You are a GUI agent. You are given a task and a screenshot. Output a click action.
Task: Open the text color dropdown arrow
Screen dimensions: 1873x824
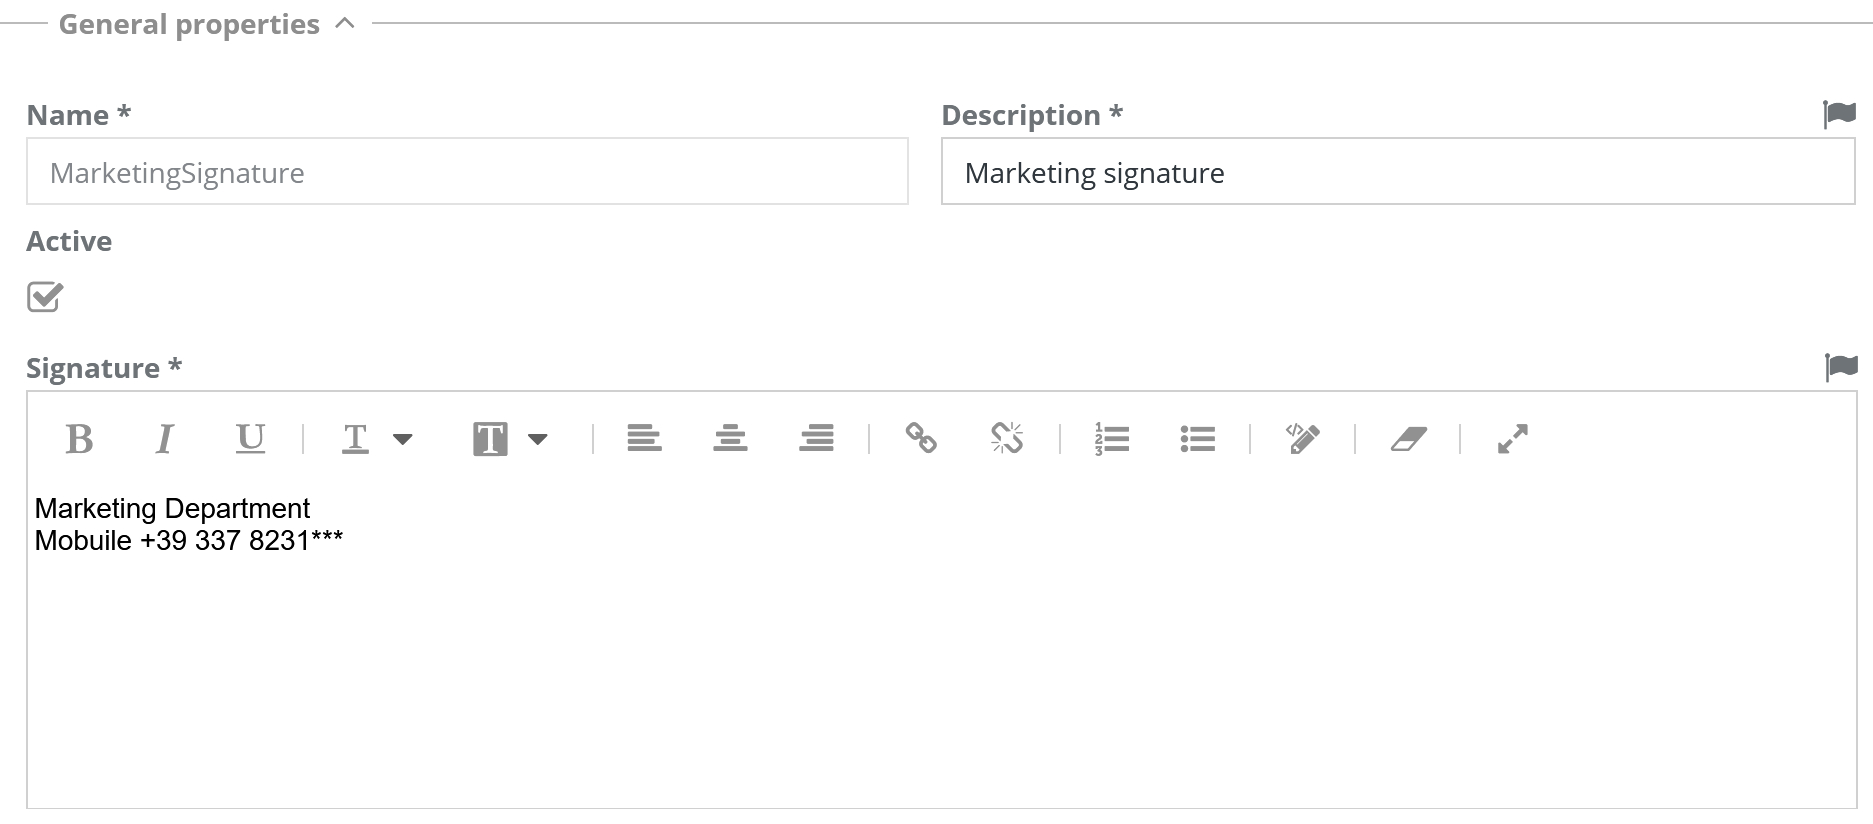click(403, 439)
